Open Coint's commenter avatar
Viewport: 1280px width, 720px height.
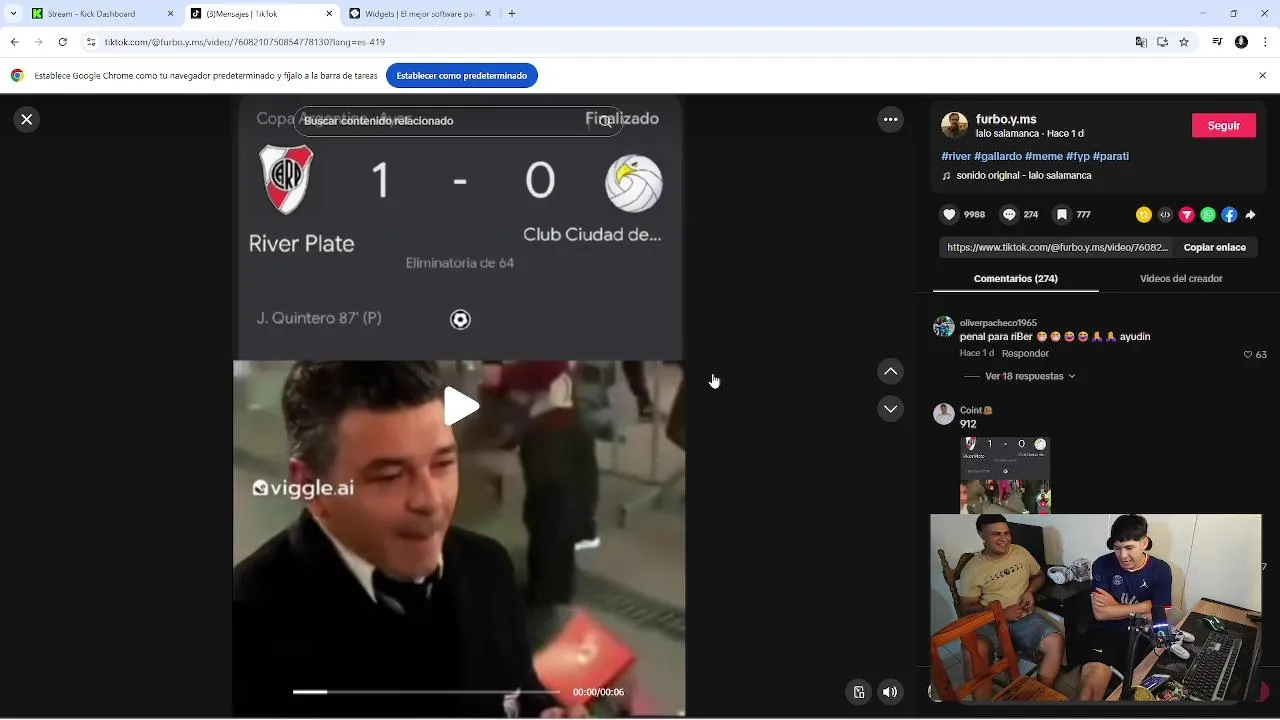point(944,414)
